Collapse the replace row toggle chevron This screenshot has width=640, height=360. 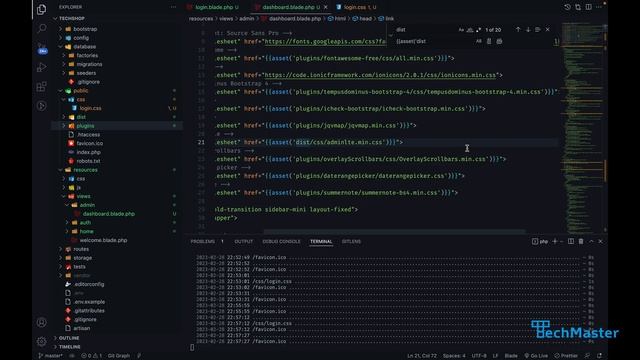point(391,36)
